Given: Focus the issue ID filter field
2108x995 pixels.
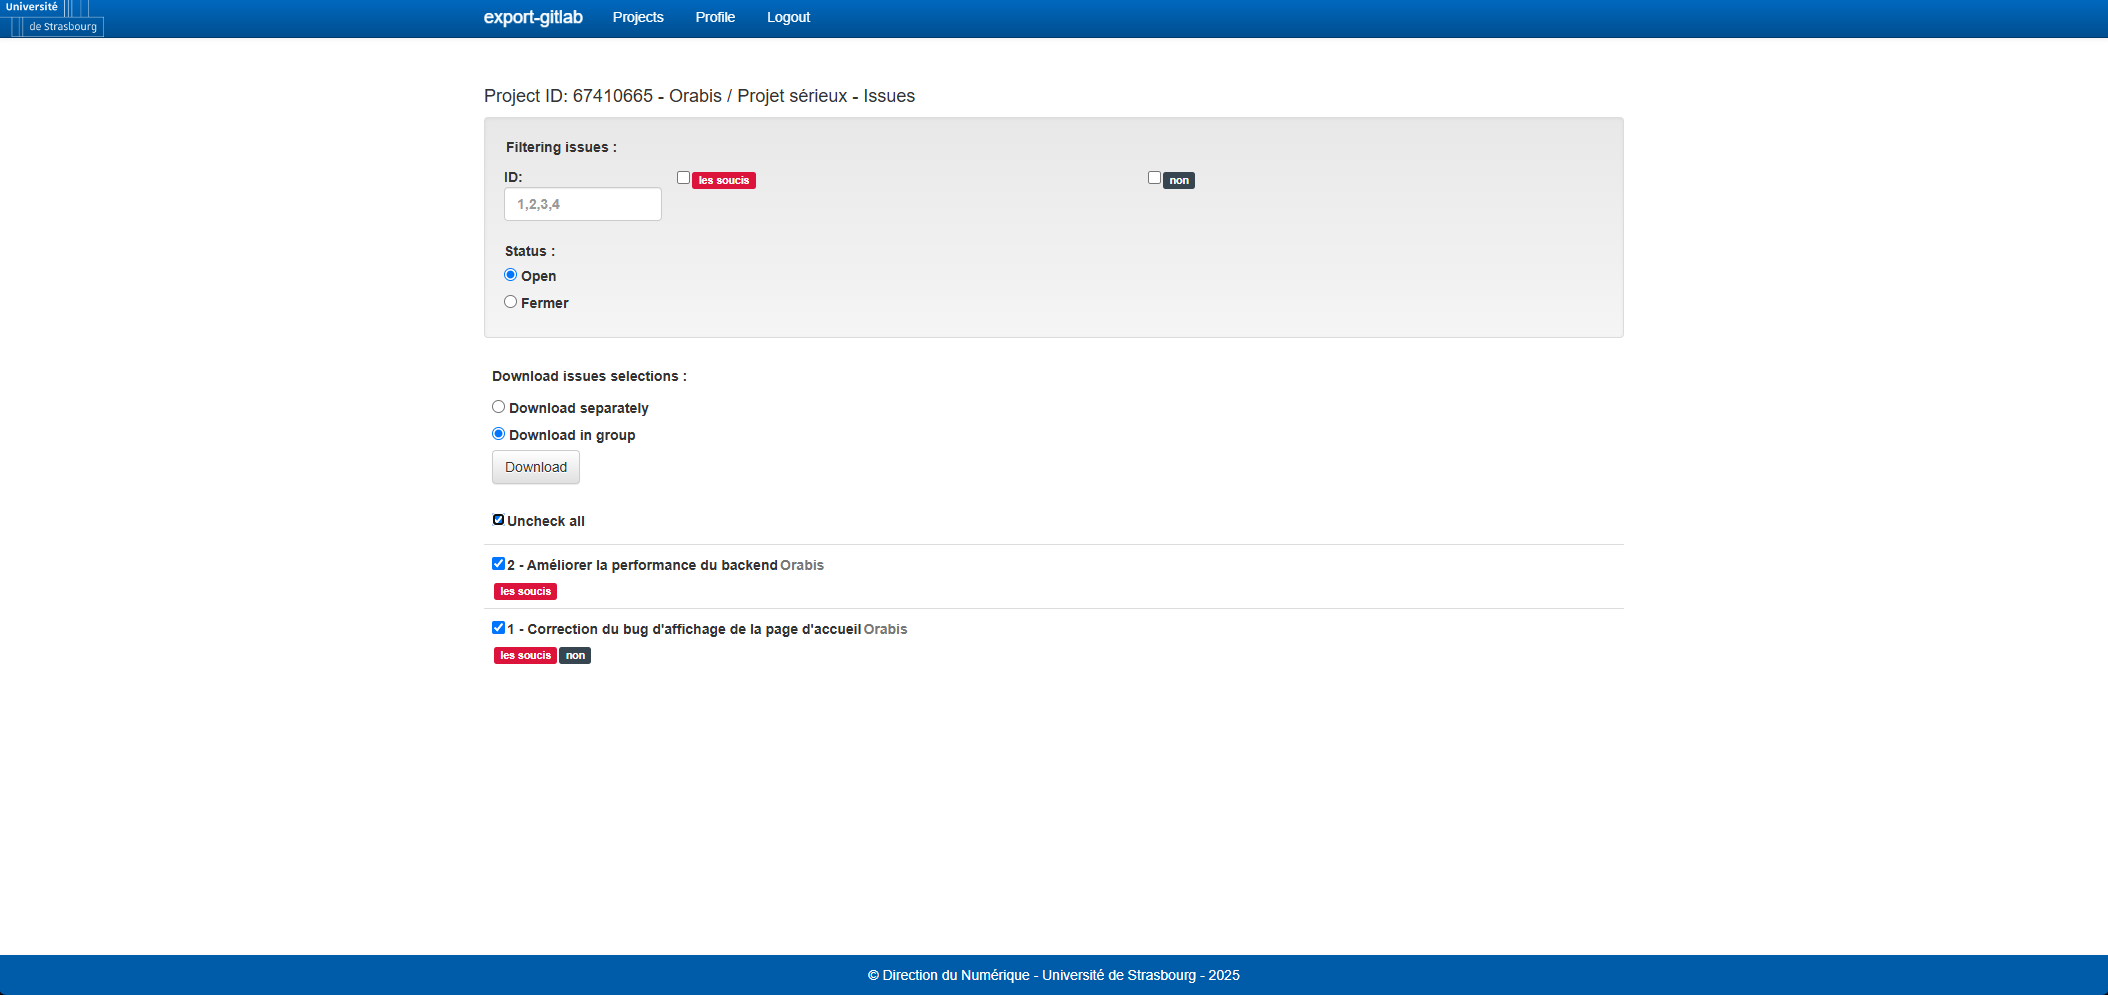Looking at the screenshot, I should tap(582, 204).
